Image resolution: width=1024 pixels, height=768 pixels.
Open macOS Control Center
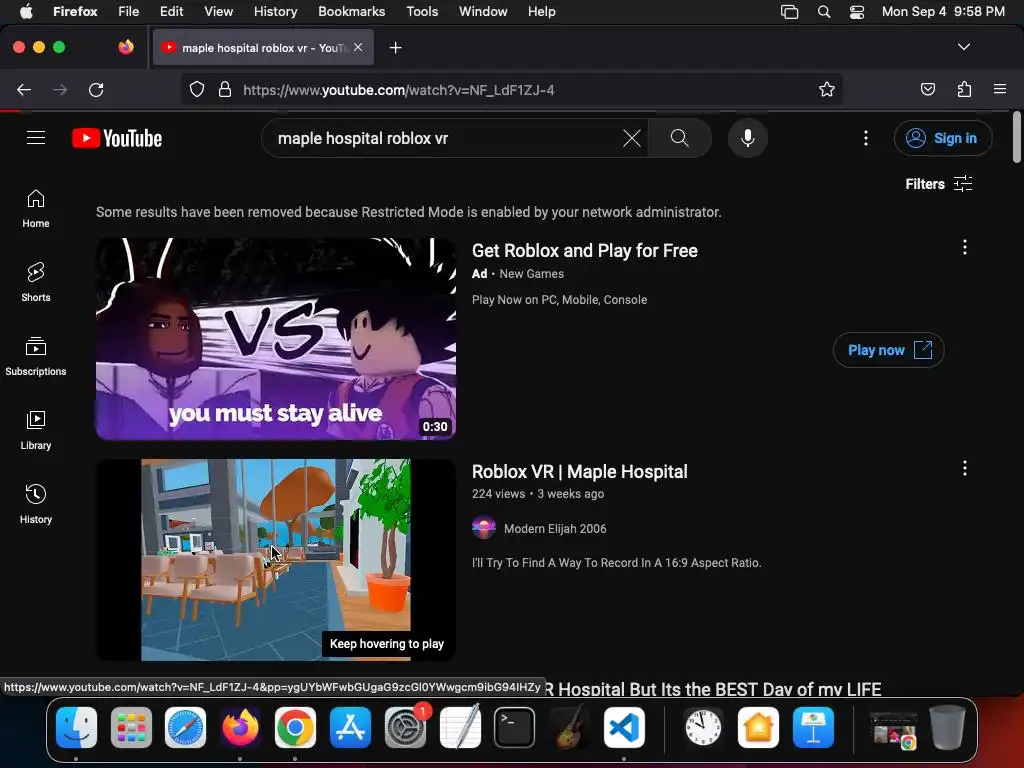[x=857, y=12]
